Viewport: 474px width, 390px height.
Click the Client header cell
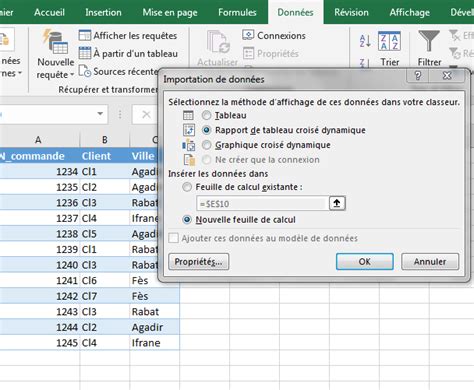(x=105, y=156)
